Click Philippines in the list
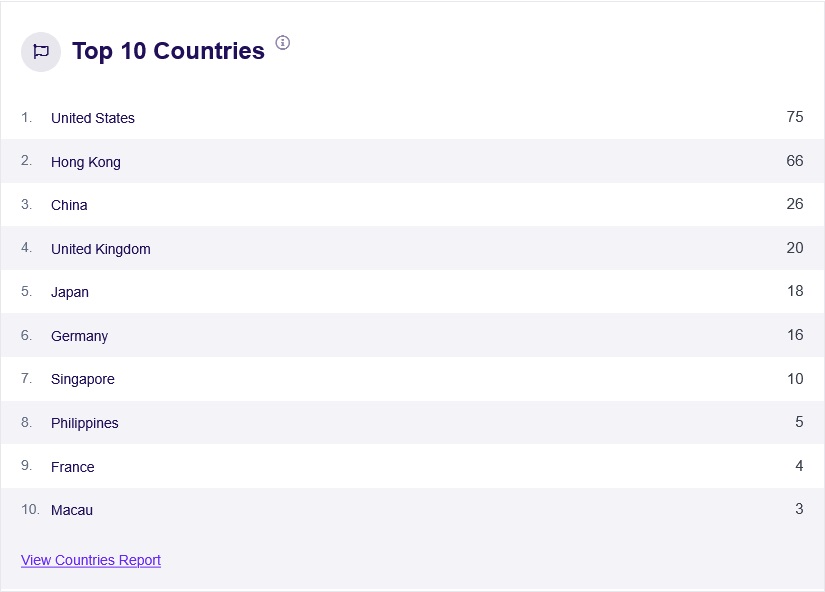 [85, 423]
